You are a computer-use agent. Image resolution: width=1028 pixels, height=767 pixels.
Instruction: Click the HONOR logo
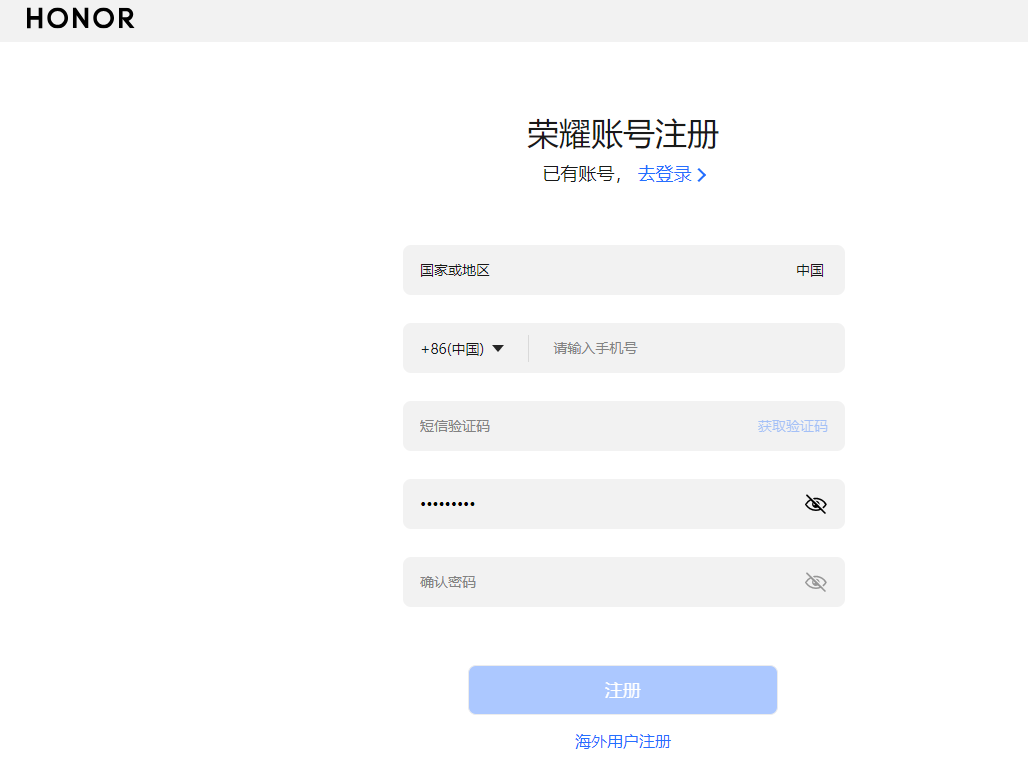point(80,18)
